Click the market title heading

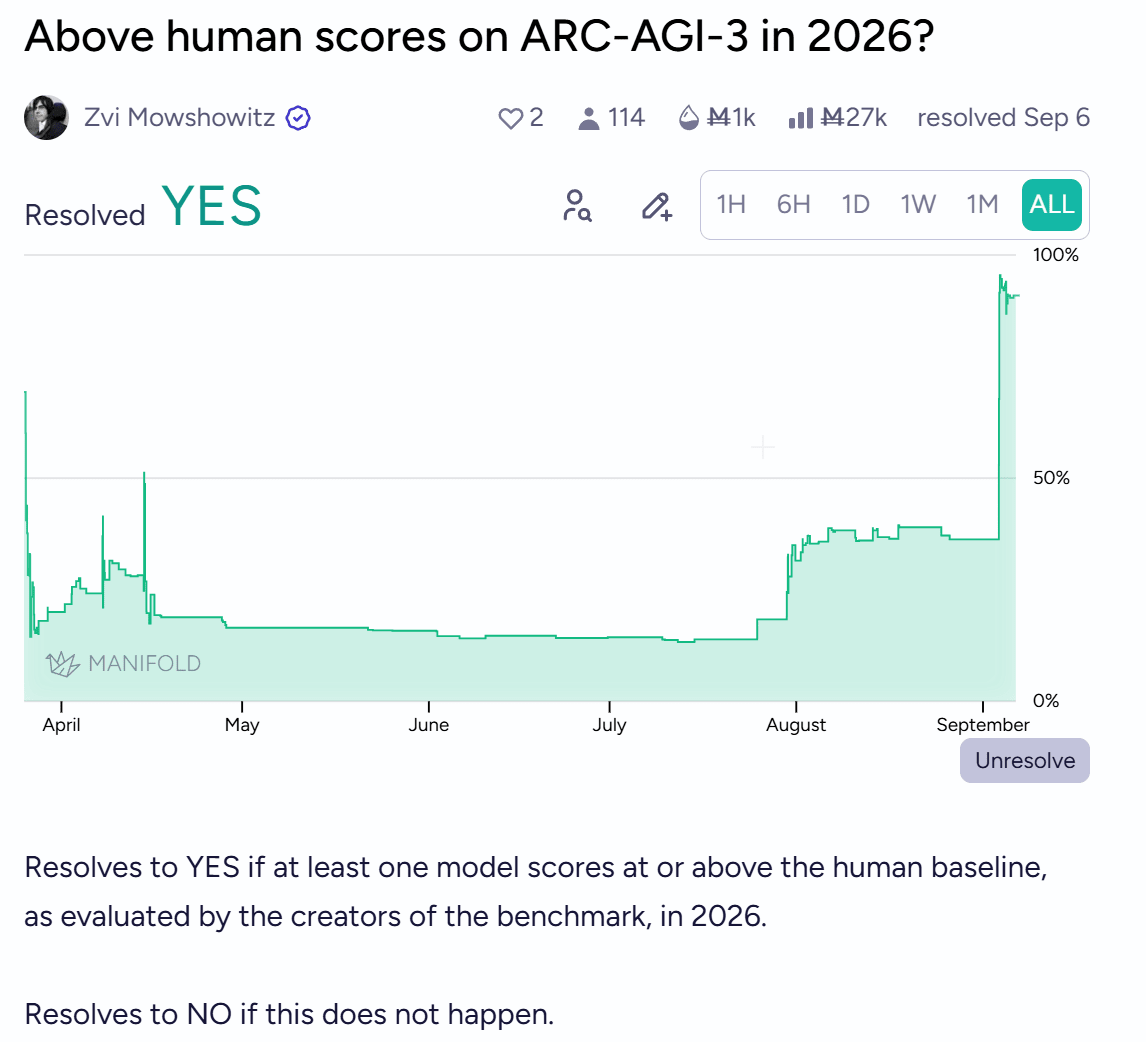(479, 36)
